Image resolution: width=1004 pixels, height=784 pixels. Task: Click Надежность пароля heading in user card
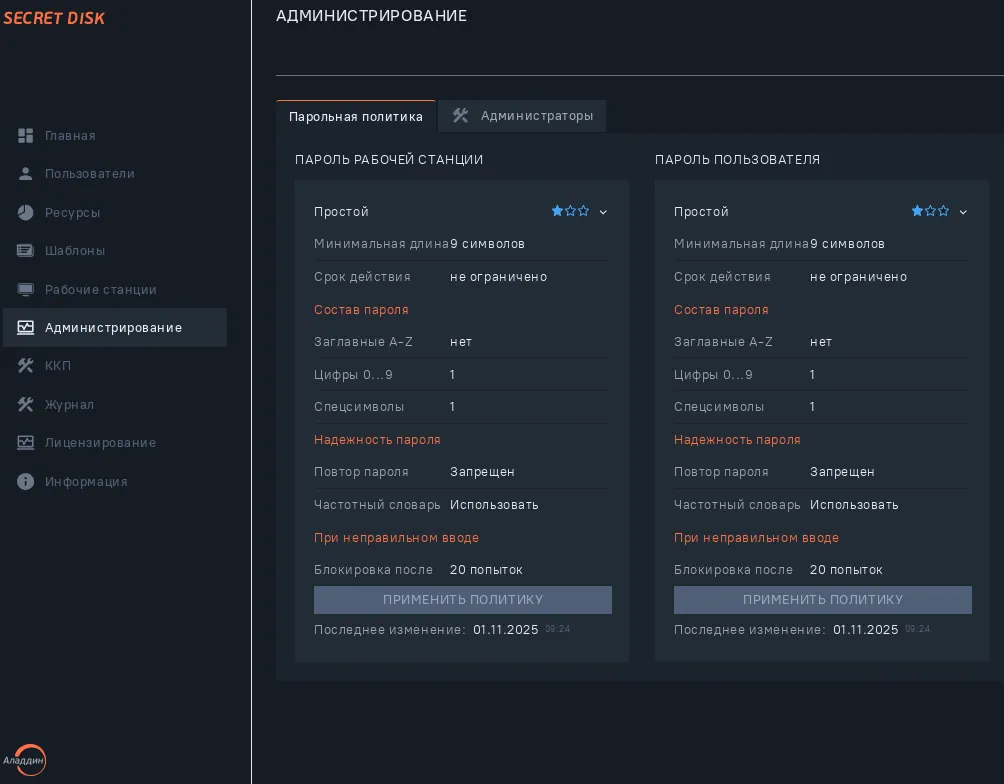pos(737,439)
